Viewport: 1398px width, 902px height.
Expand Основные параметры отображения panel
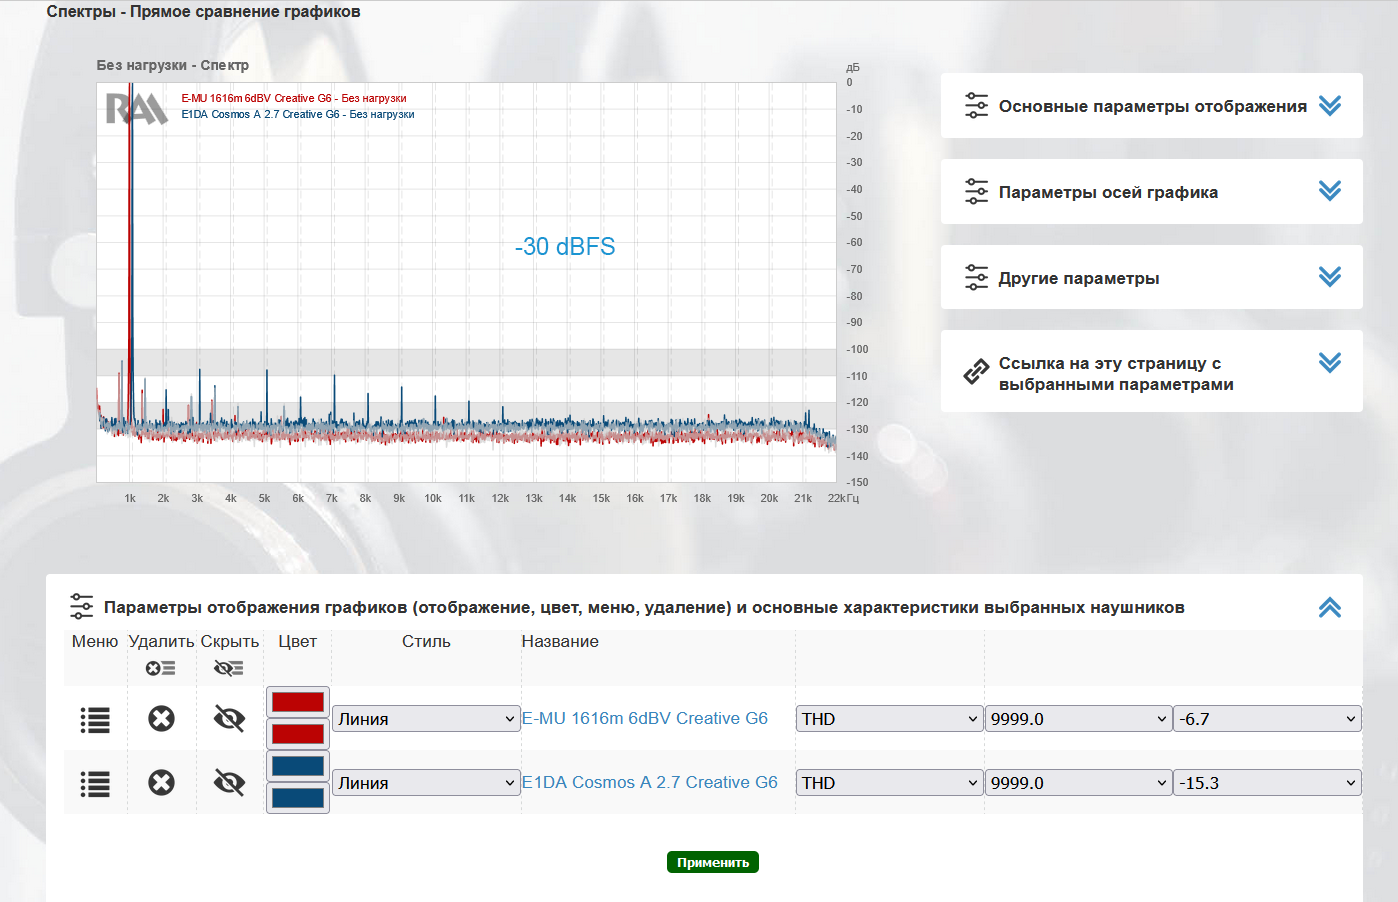click(x=1329, y=106)
